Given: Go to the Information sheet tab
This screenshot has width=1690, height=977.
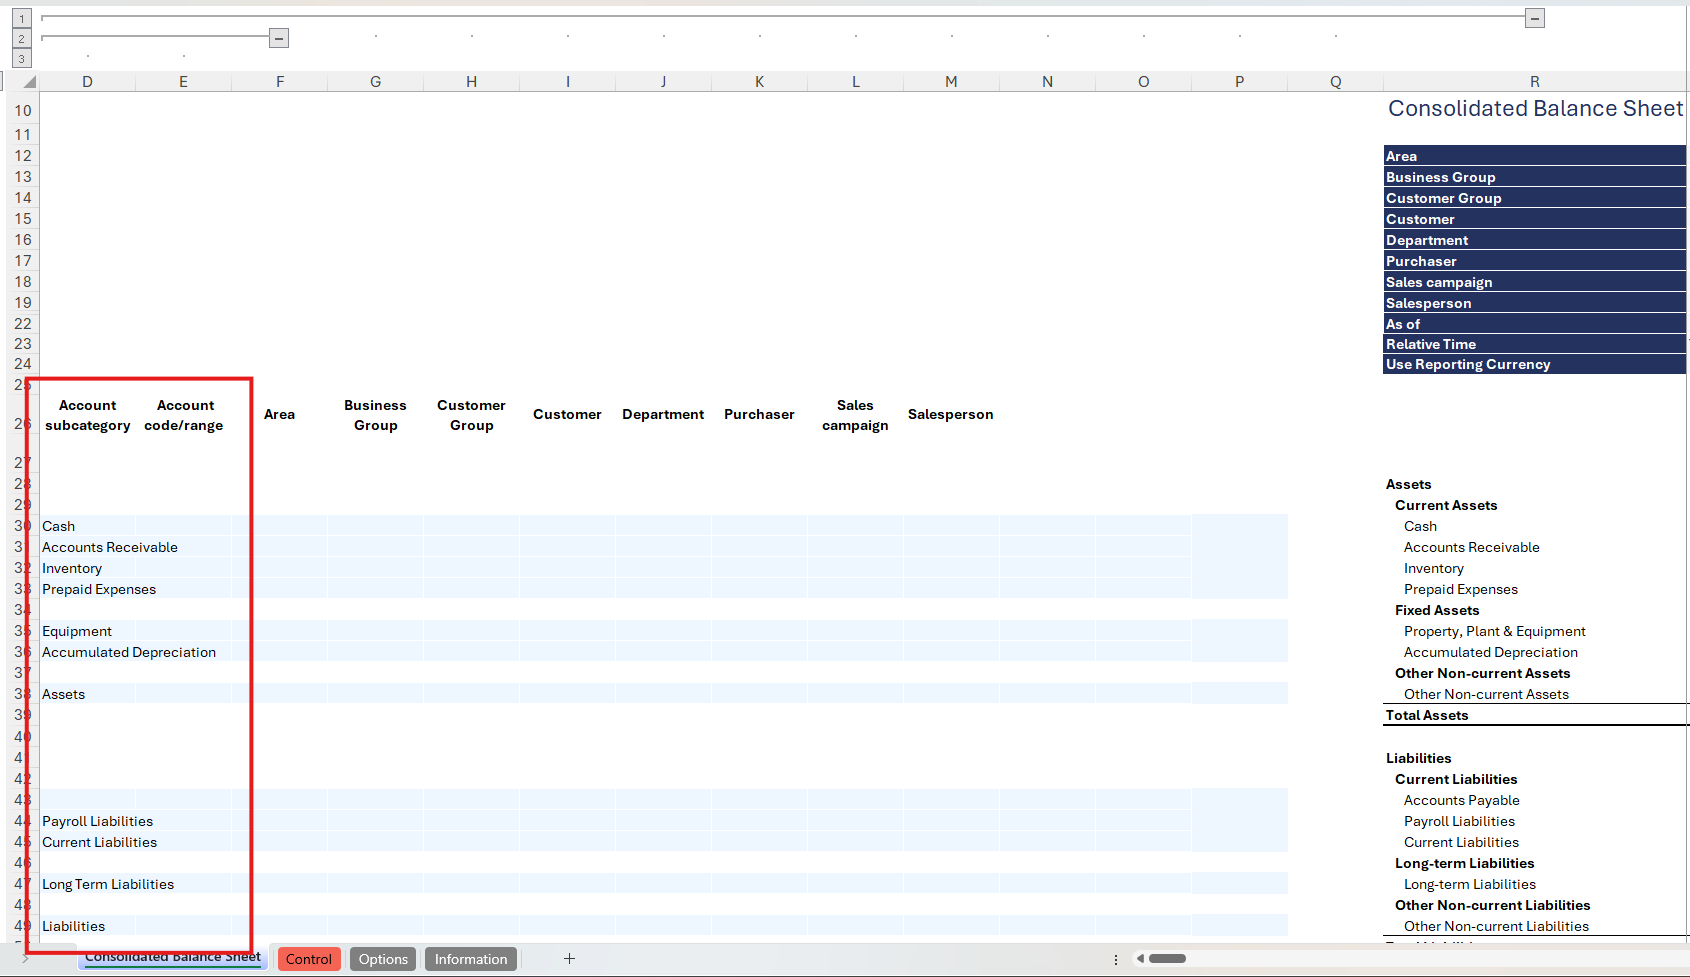Looking at the screenshot, I should click(470, 959).
